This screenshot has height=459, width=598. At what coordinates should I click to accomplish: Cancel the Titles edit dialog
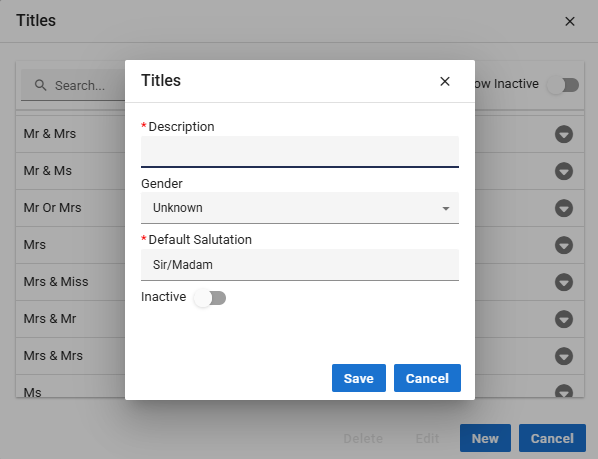pyautogui.click(x=427, y=378)
